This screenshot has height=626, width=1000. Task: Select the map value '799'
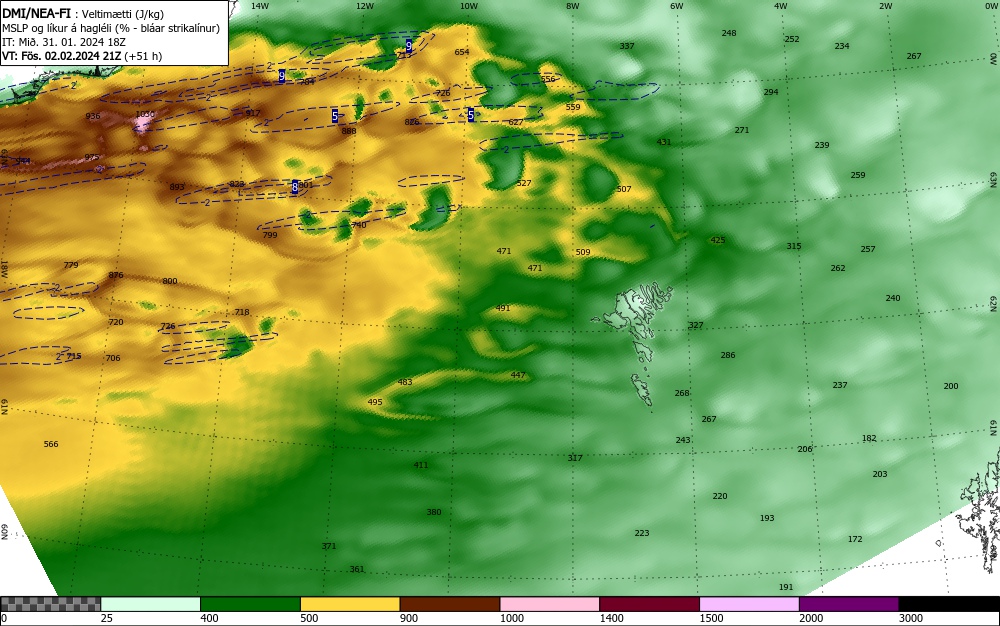pyautogui.click(x=270, y=235)
